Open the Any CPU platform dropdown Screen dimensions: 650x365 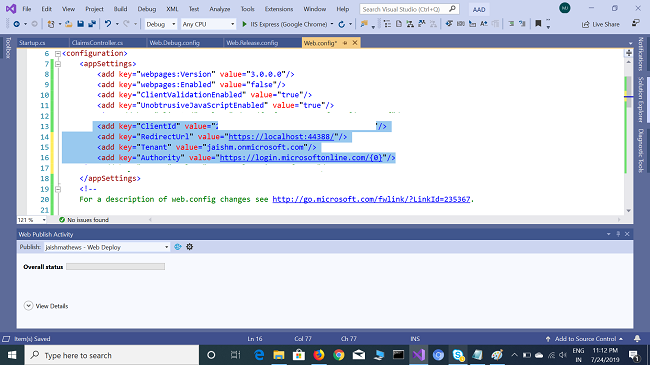click(209, 24)
